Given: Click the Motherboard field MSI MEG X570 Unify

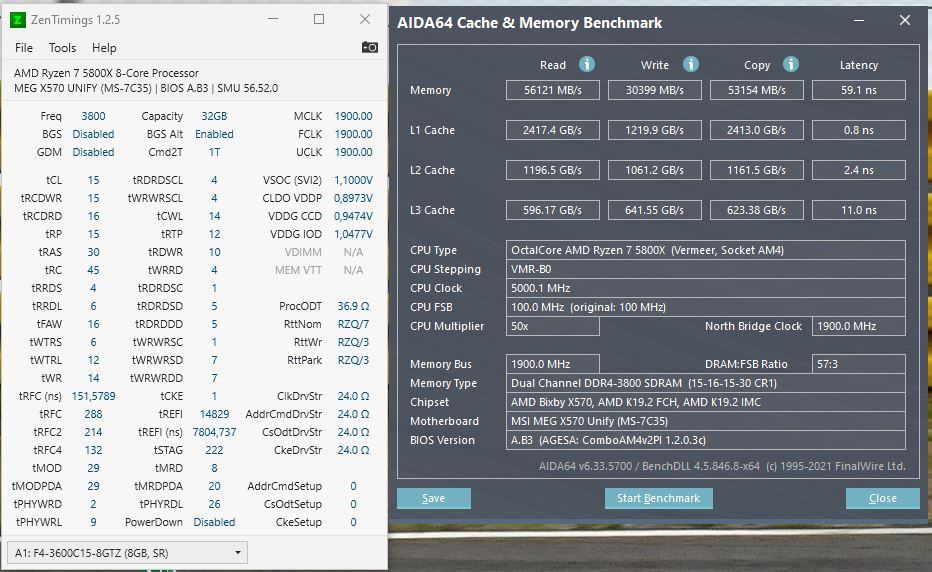Looking at the screenshot, I should coord(706,421).
